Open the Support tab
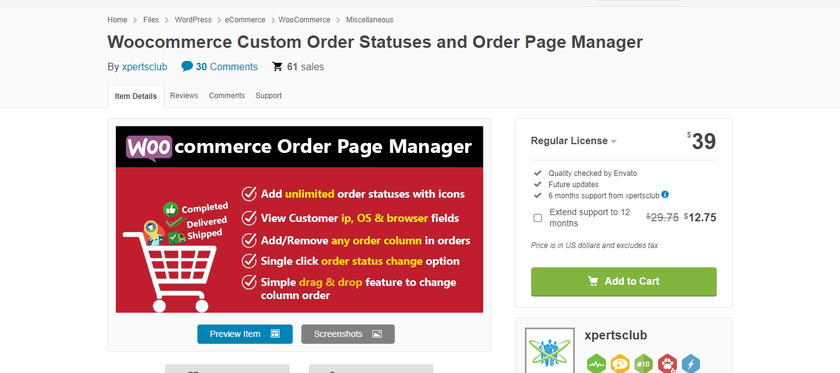 268,95
